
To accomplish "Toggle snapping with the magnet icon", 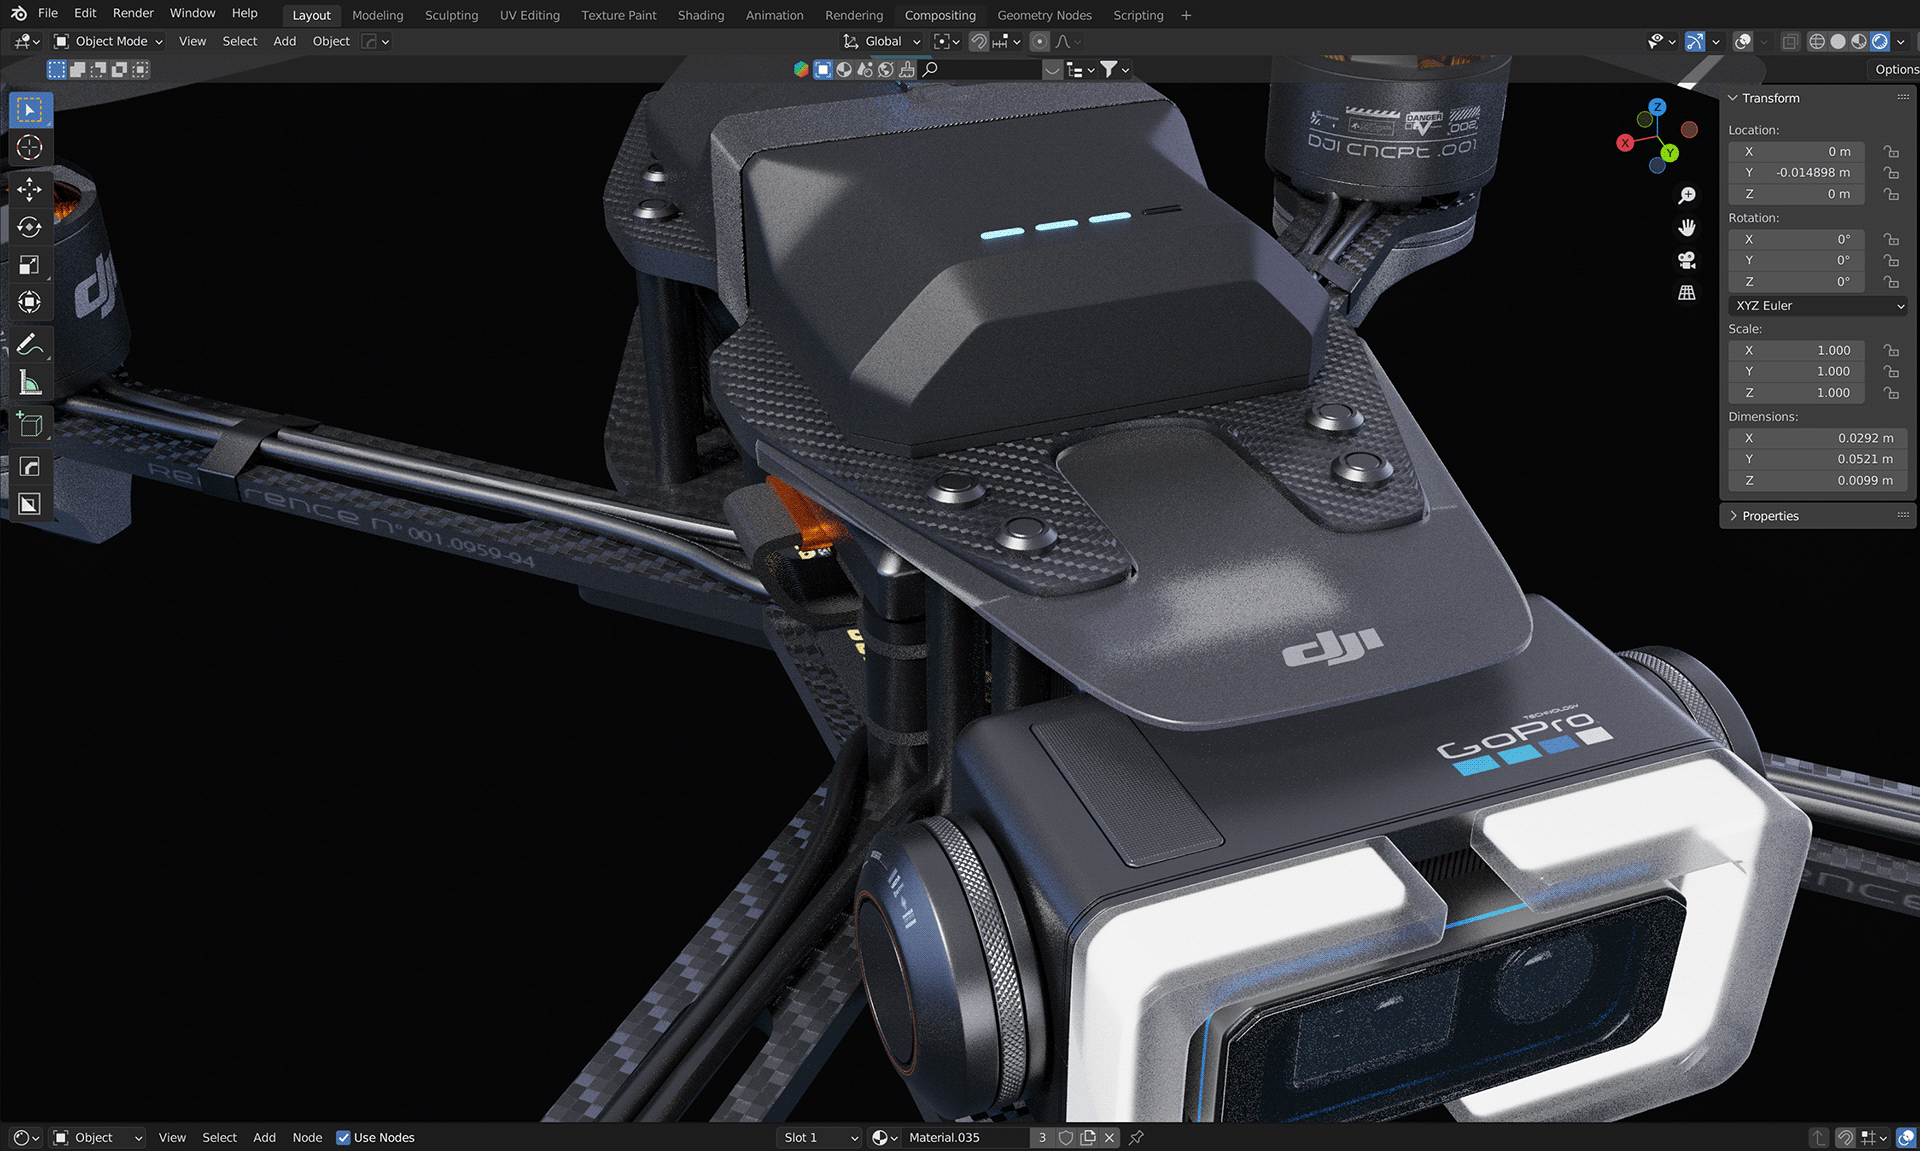I will click(x=979, y=41).
